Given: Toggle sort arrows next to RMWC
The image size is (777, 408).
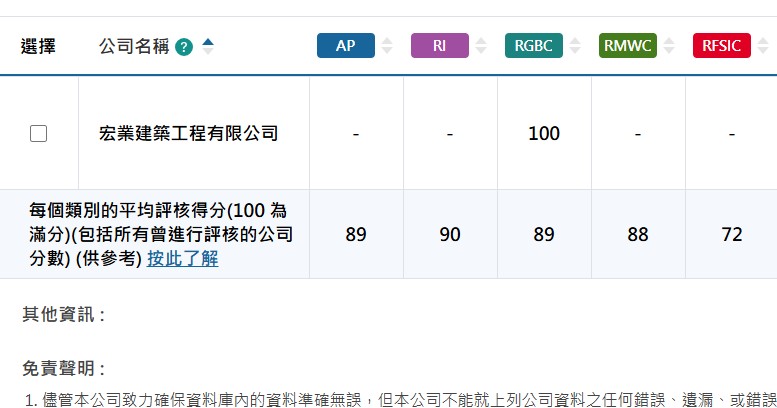Looking at the screenshot, I should pos(669,46).
